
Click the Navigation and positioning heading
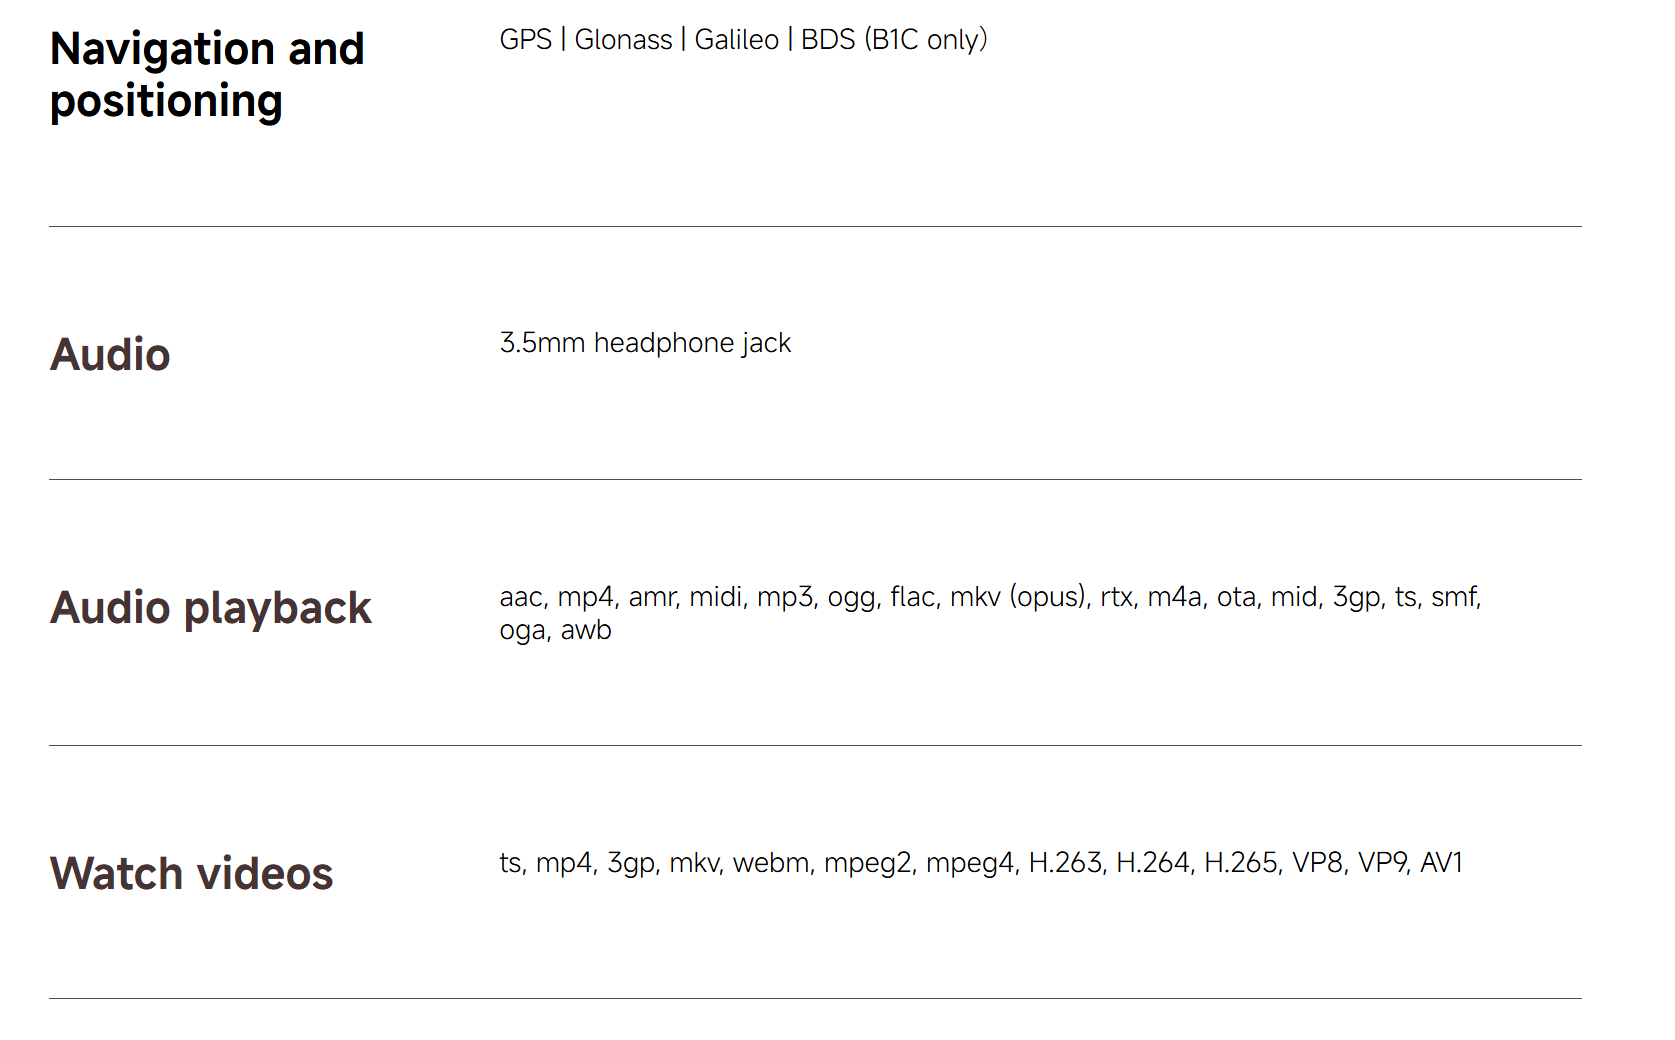pos(207,75)
